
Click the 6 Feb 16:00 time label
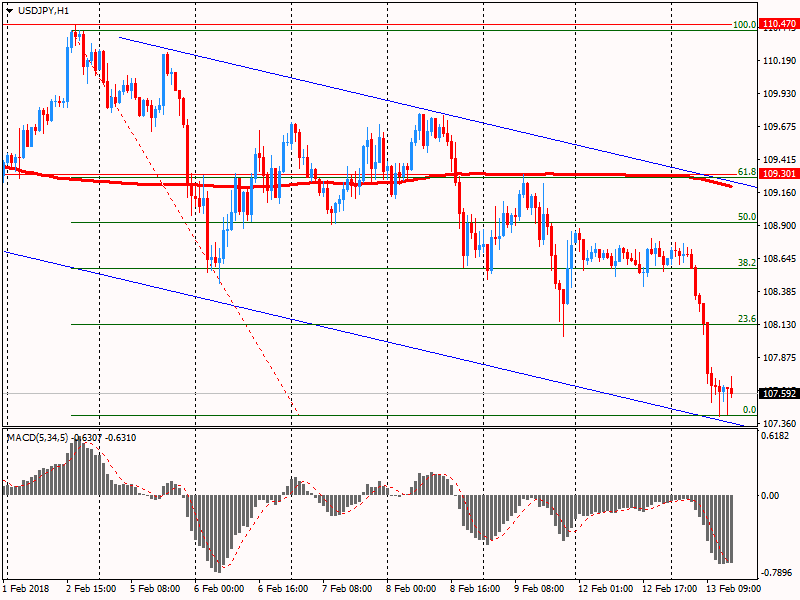[283, 588]
